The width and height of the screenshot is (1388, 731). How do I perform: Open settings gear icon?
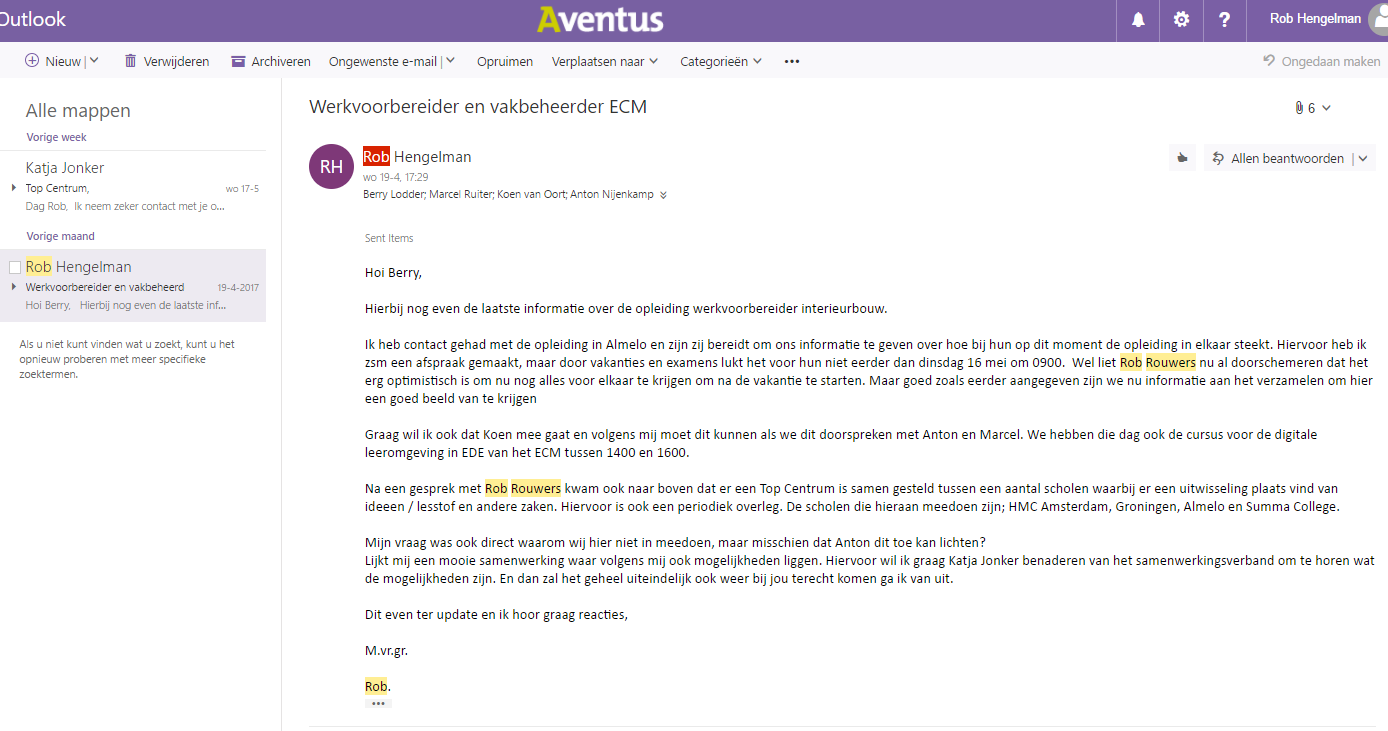[1181, 20]
